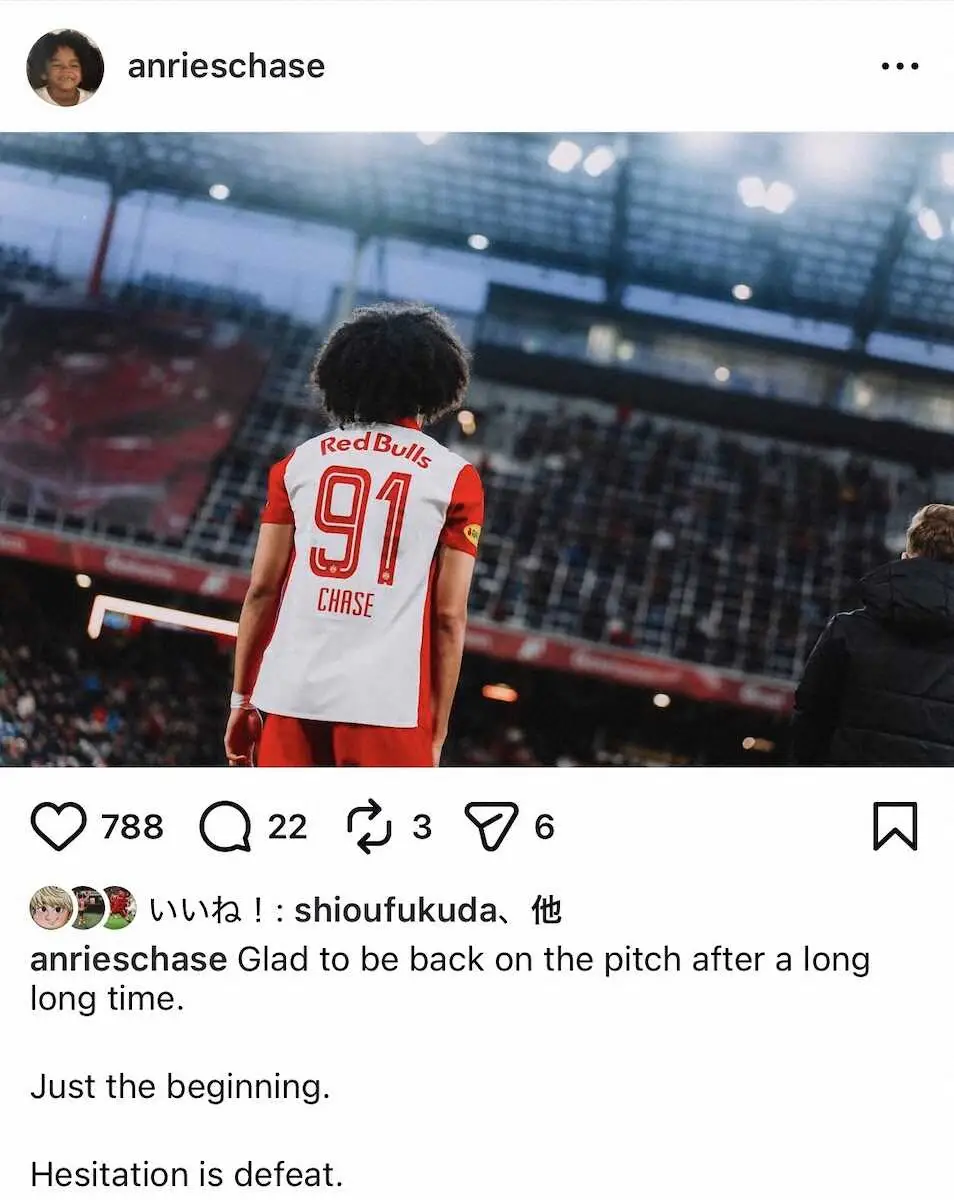Tap the third liker avatar icon
954x1200 pixels.
(x=119, y=908)
